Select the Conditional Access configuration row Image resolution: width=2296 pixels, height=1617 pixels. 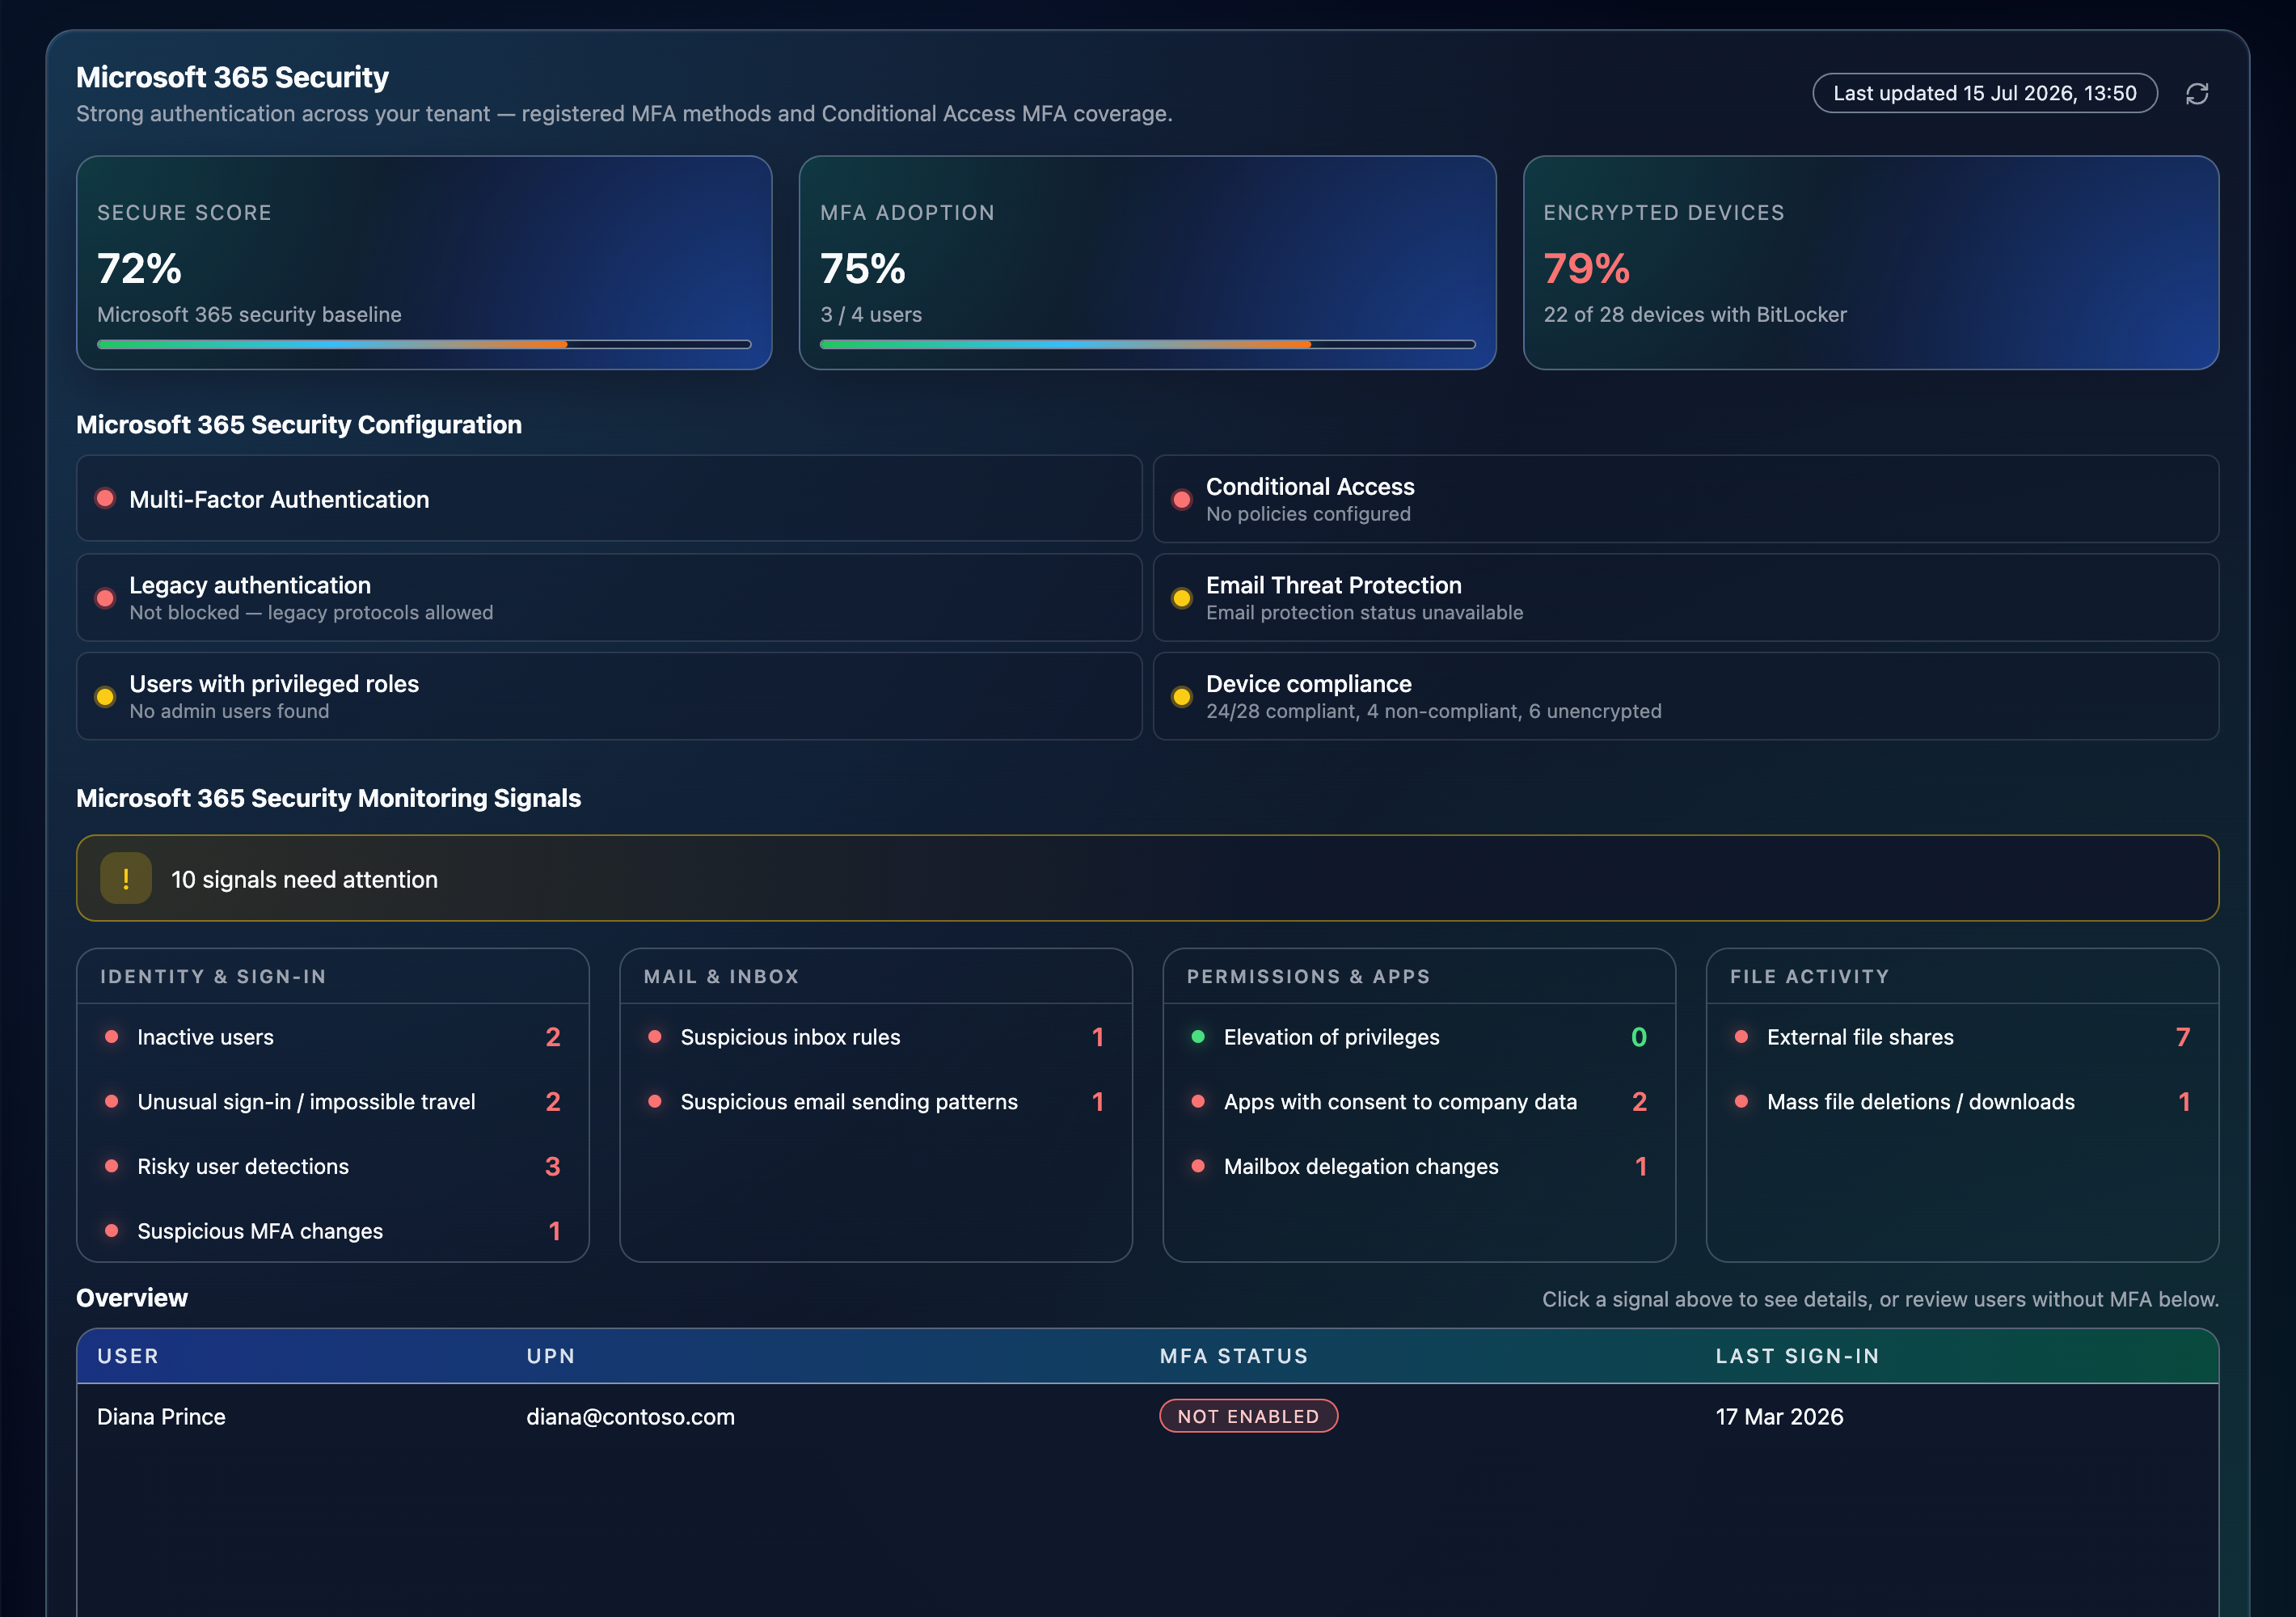coord(1685,499)
